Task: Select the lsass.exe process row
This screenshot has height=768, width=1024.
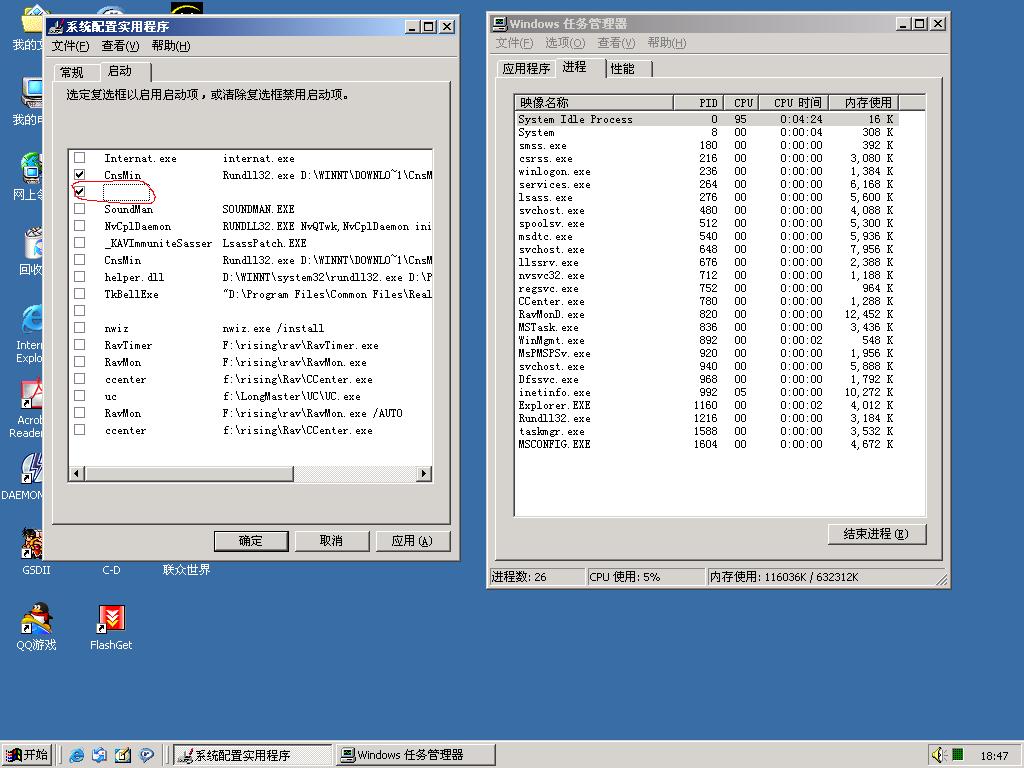Action: pos(707,197)
